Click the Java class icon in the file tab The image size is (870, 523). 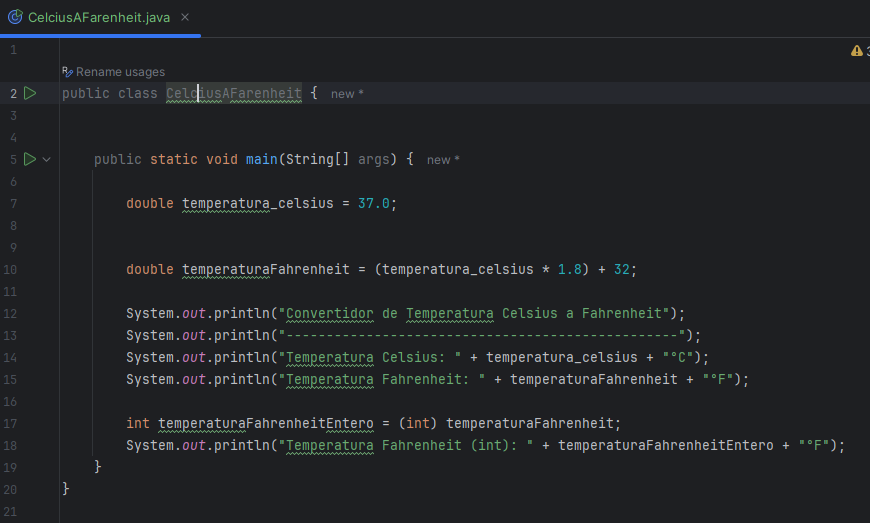point(16,18)
